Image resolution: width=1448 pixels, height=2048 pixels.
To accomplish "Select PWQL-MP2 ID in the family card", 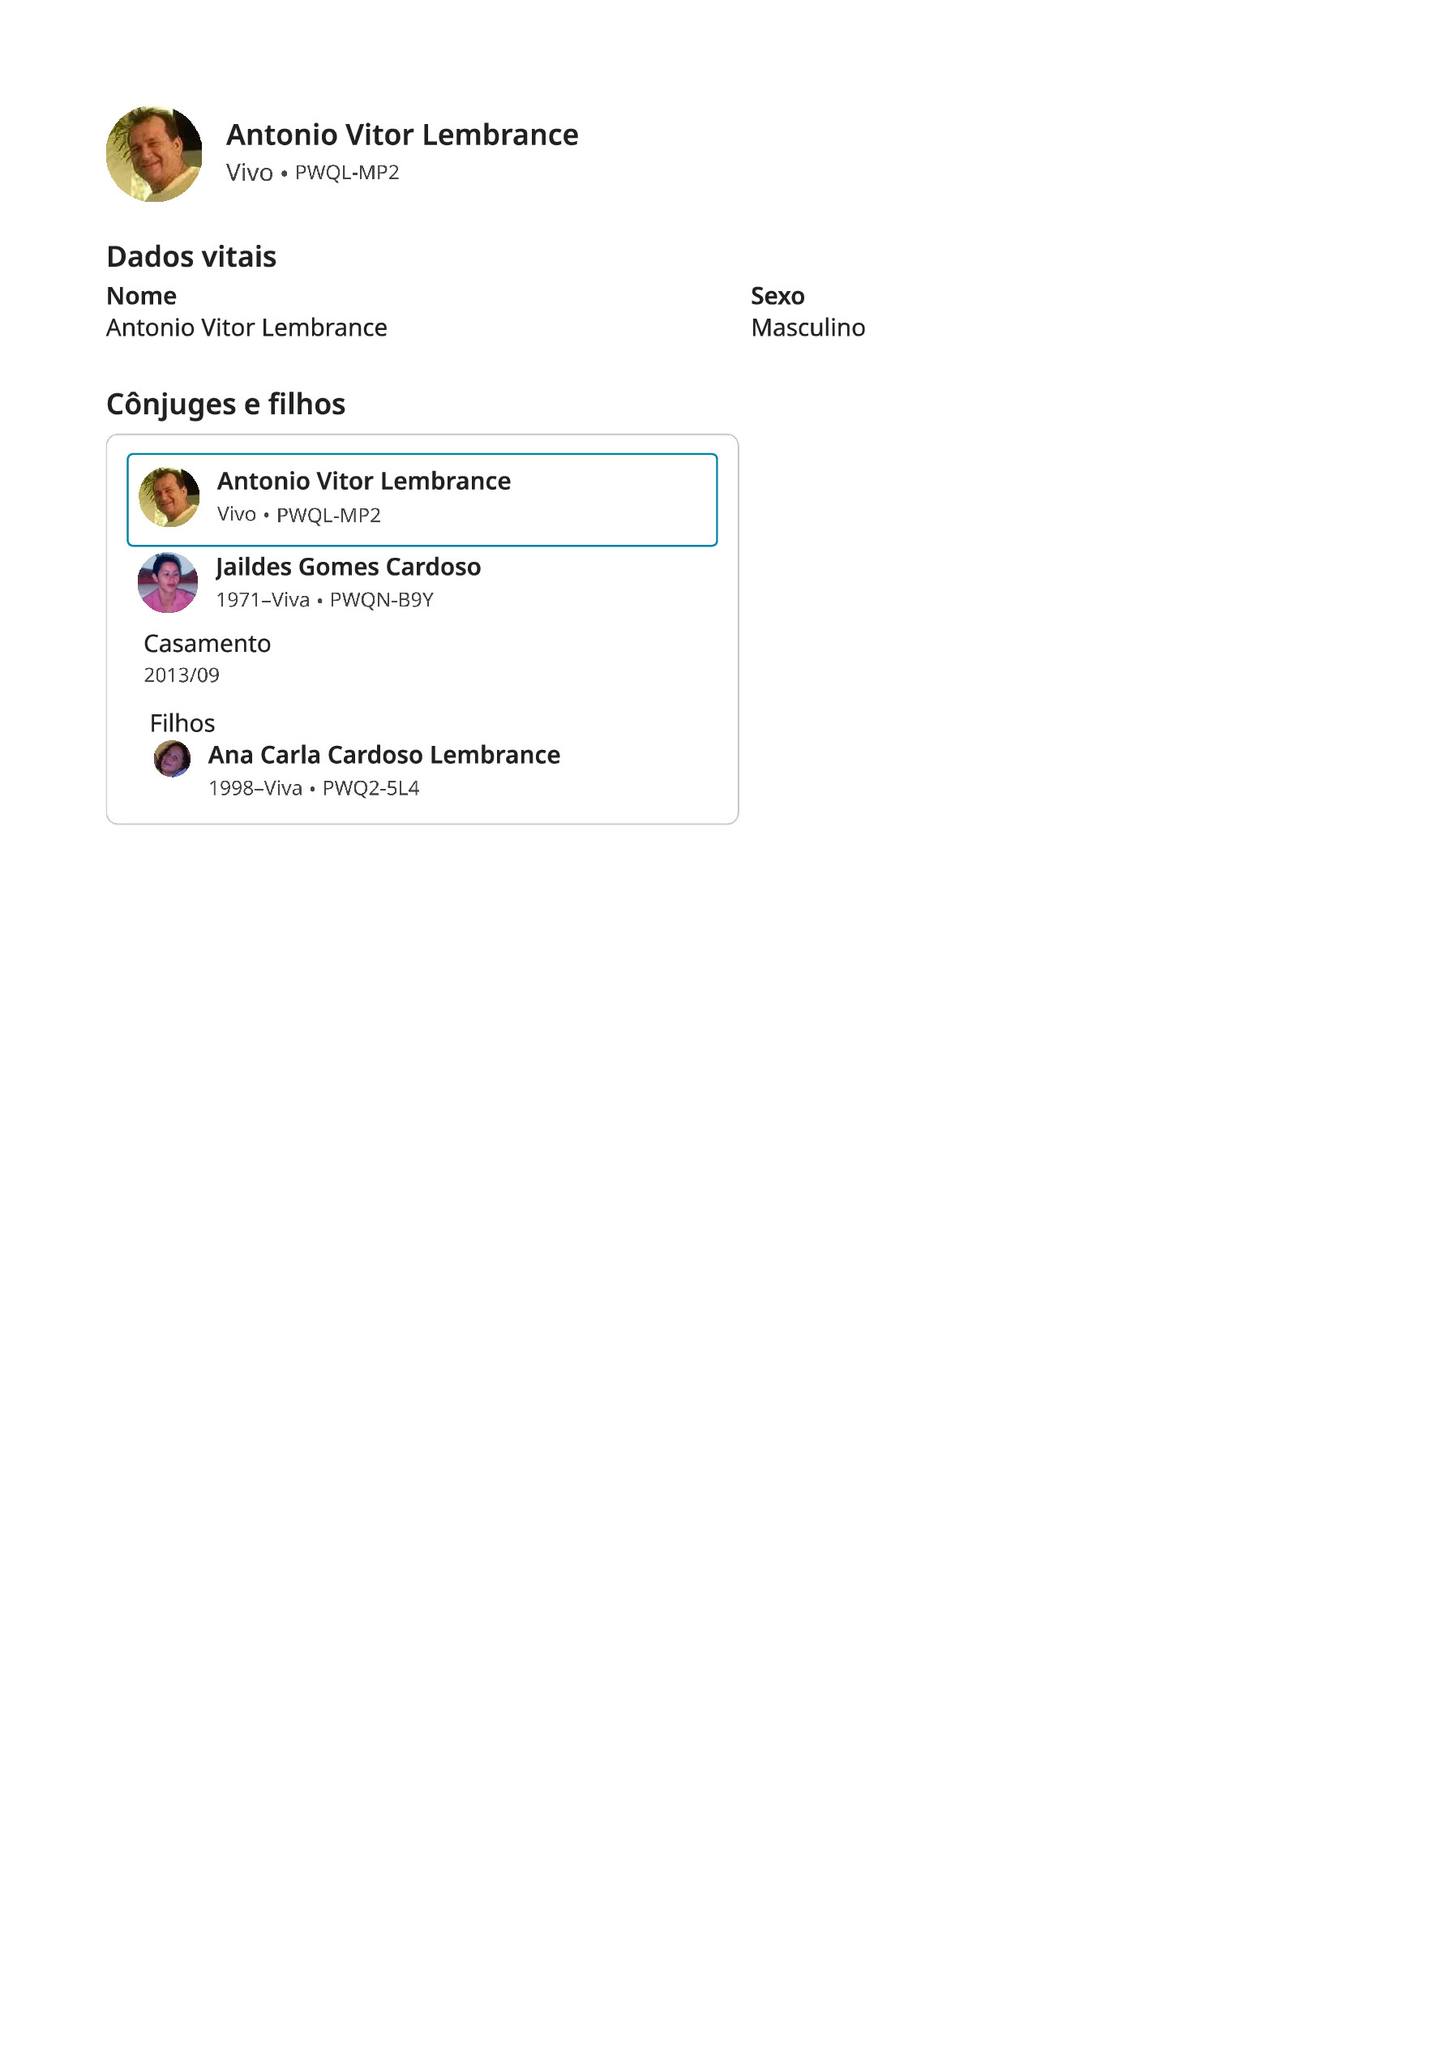I will (x=329, y=515).
